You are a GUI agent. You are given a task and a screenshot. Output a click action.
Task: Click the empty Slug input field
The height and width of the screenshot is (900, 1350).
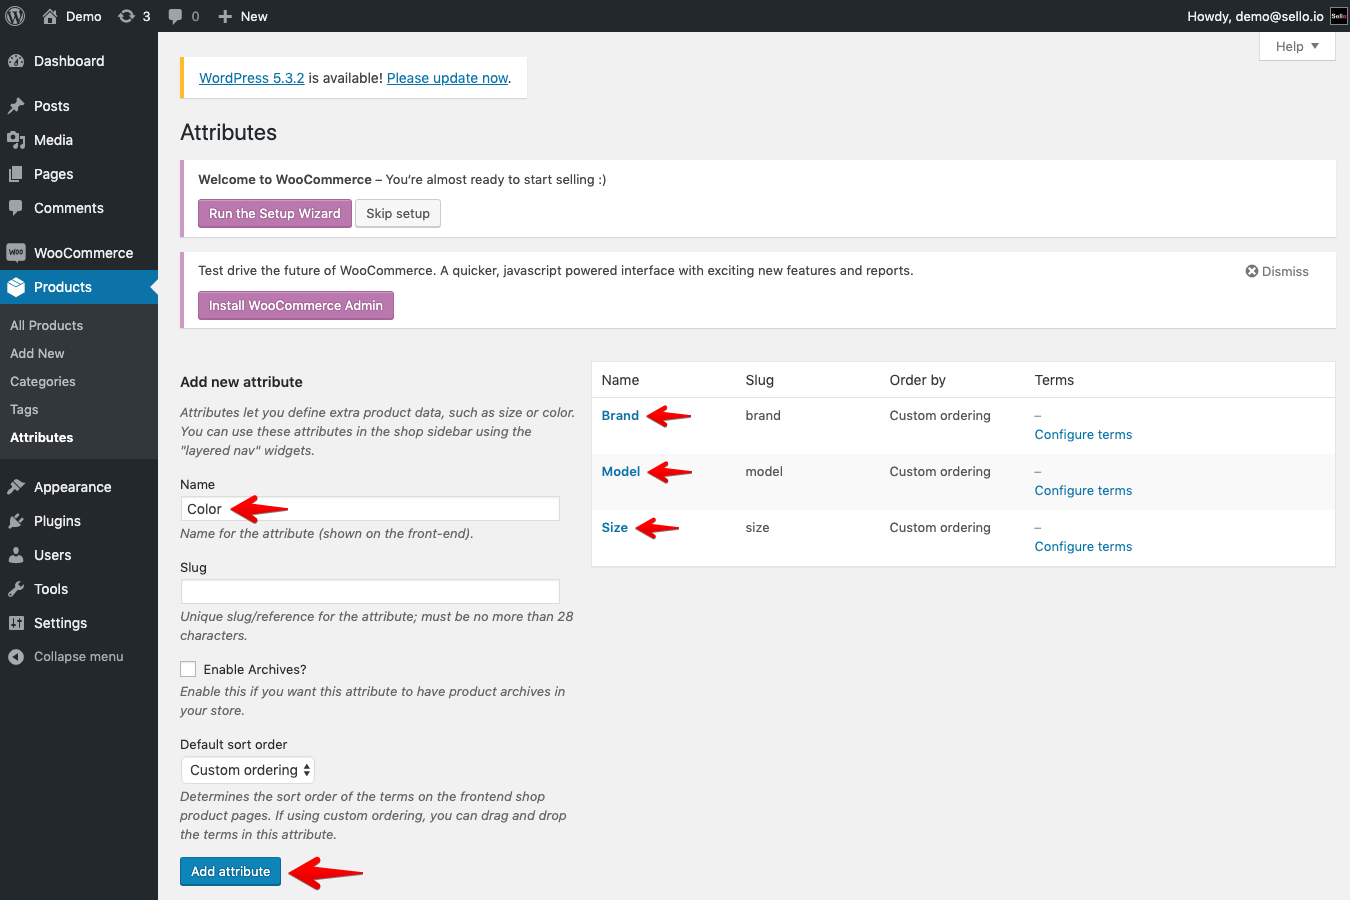[370, 592]
